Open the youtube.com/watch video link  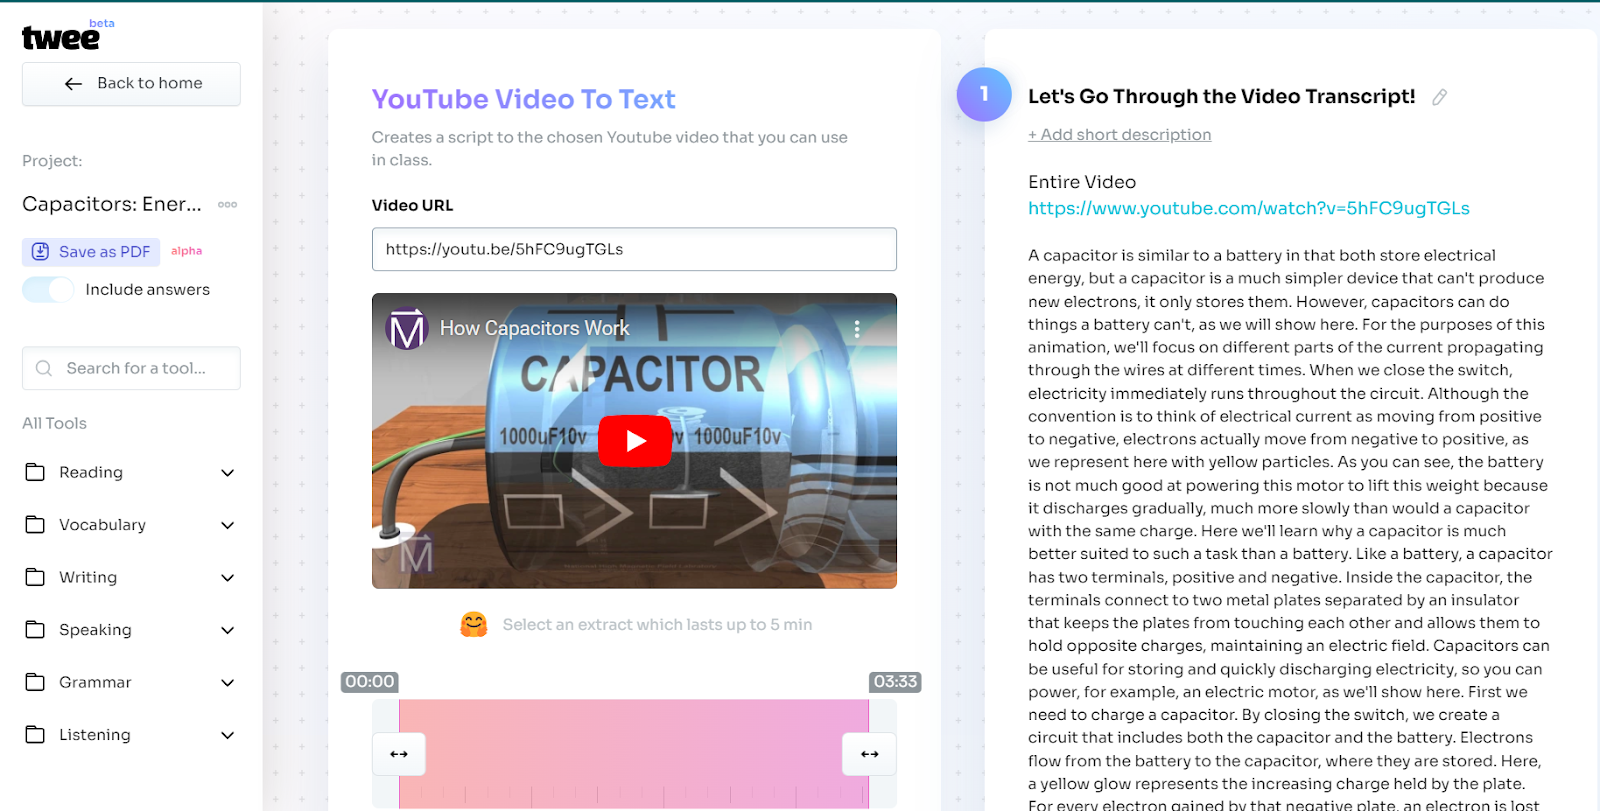1248,208
